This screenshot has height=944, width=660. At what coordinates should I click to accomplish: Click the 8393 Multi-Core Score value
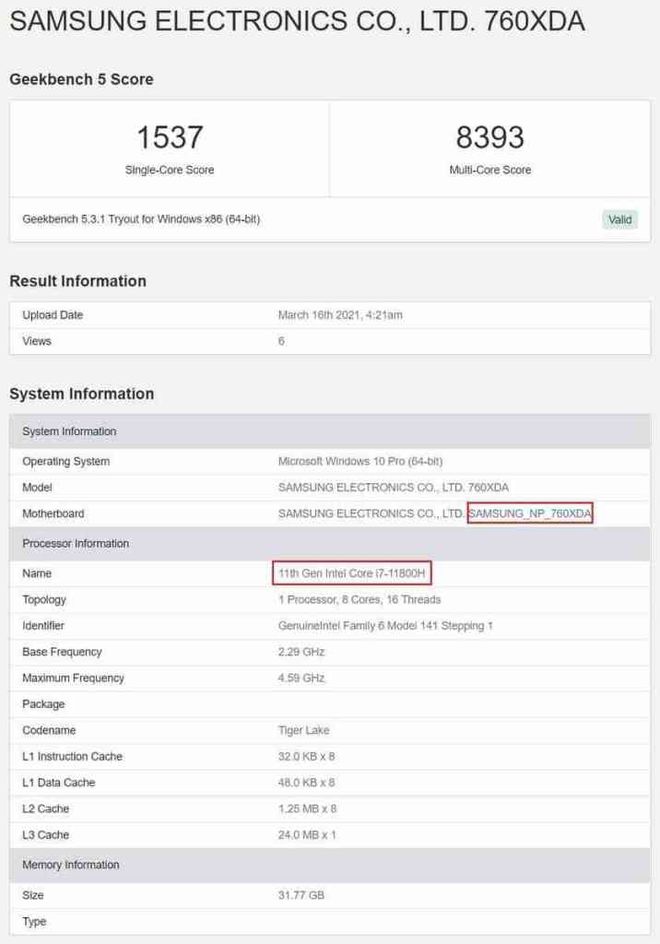pyautogui.click(x=489, y=137)
